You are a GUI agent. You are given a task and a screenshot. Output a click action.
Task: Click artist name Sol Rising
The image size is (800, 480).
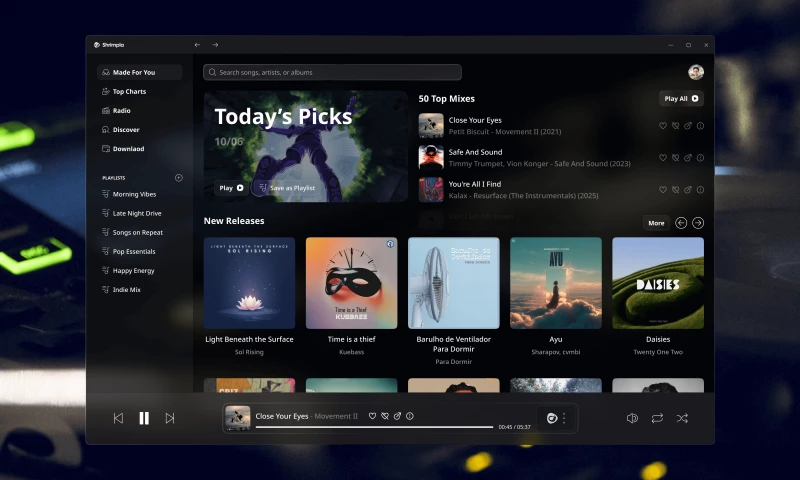coord(249,352)
